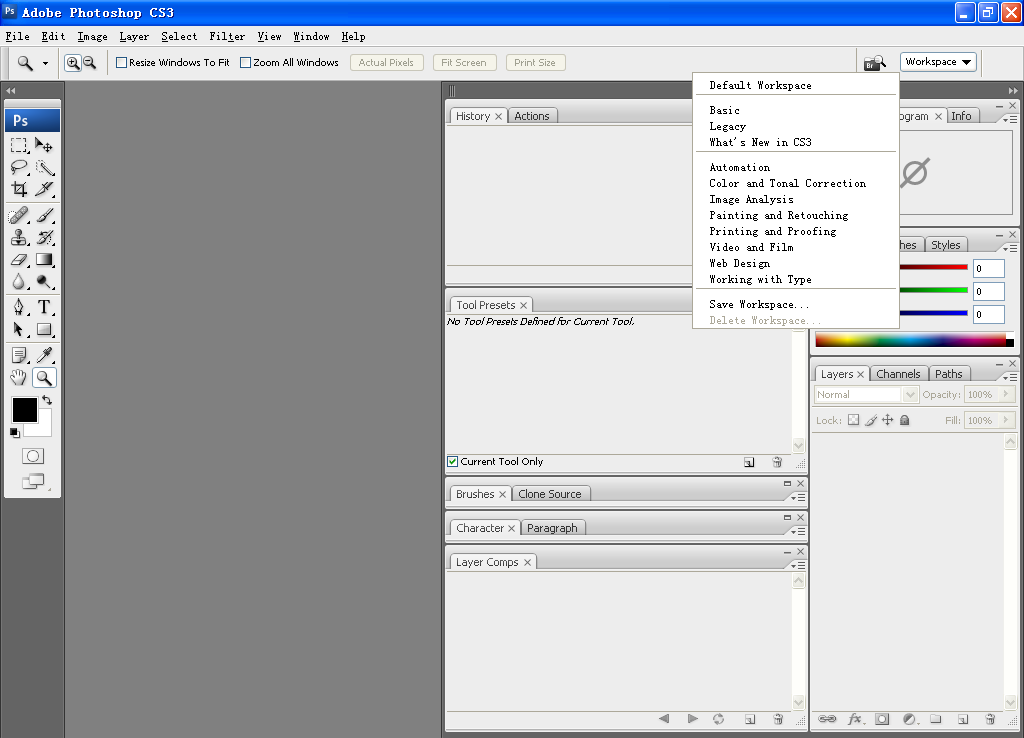Select the Lasso tool
Image resolution: width=1024 pixels, height=738 pixels.
(19, 167)
